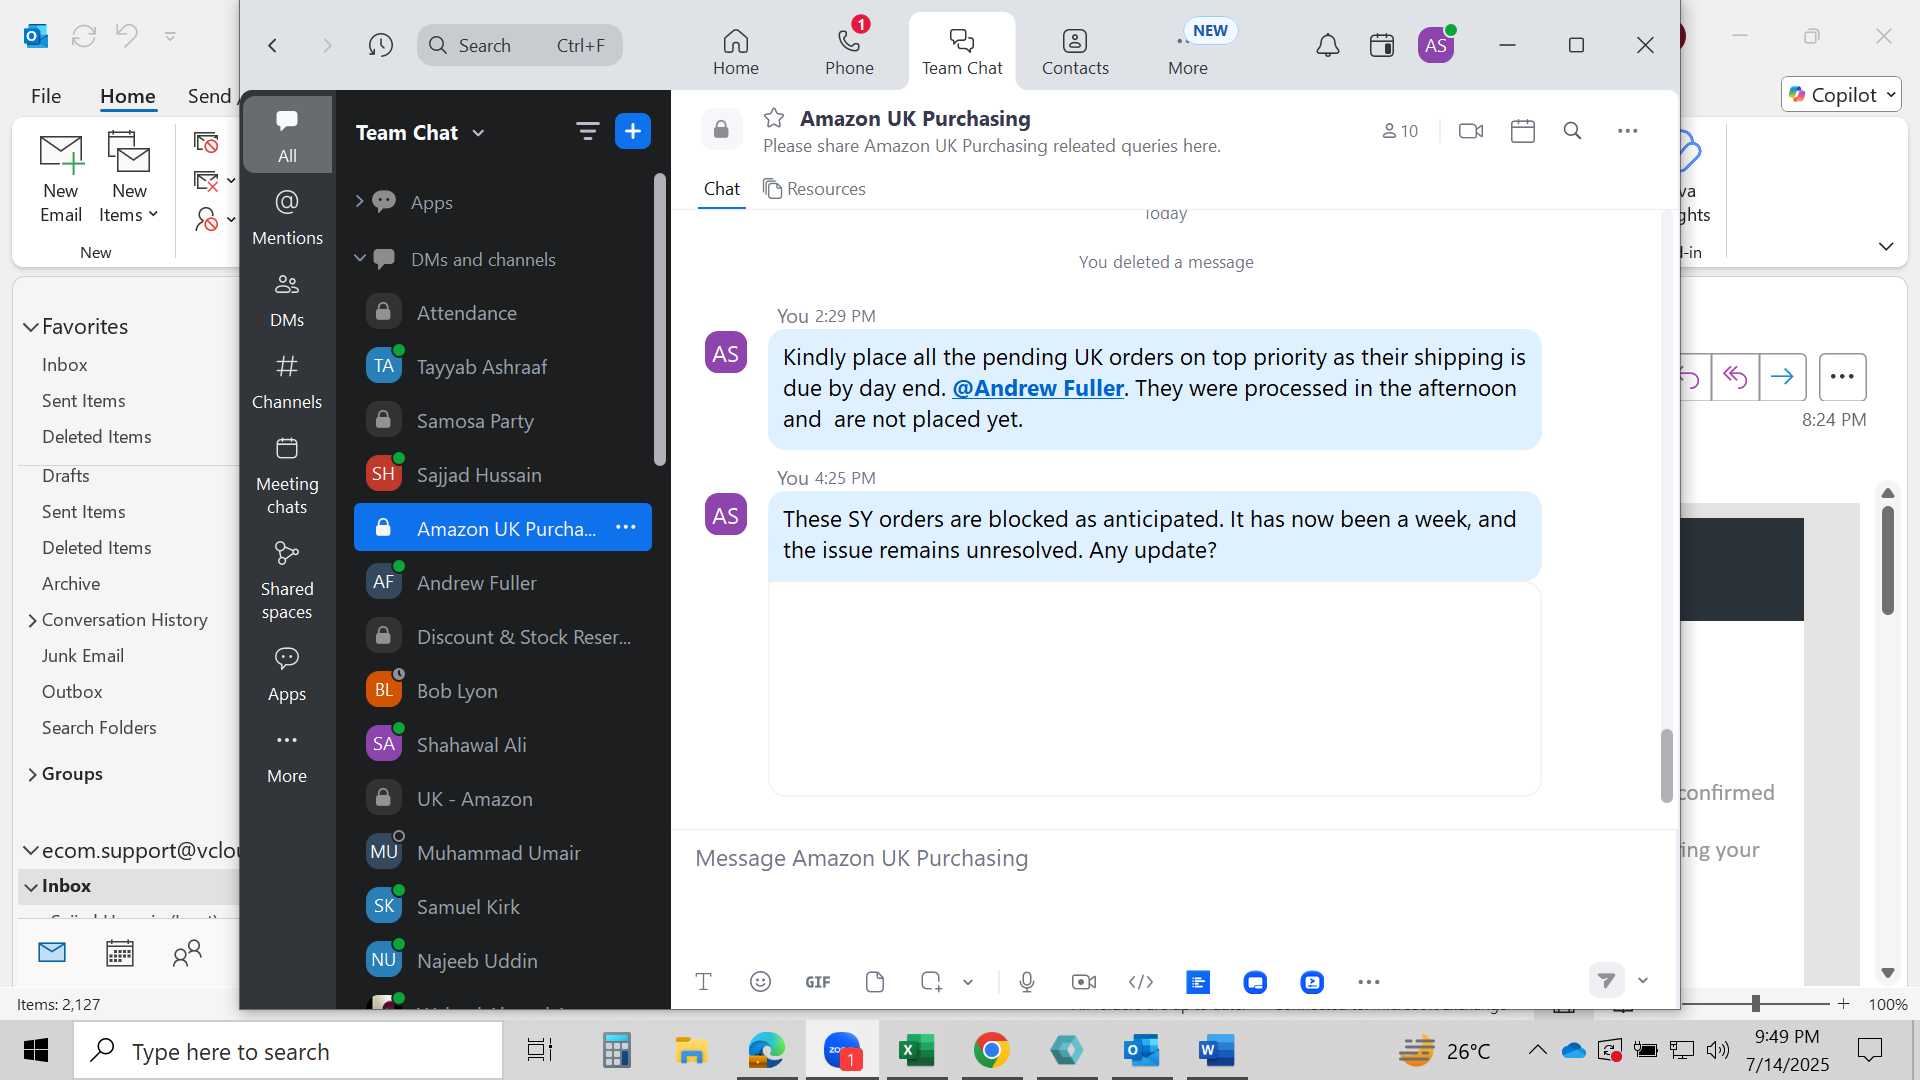Open the Najeeb Uddin chat

pos(503,960)
